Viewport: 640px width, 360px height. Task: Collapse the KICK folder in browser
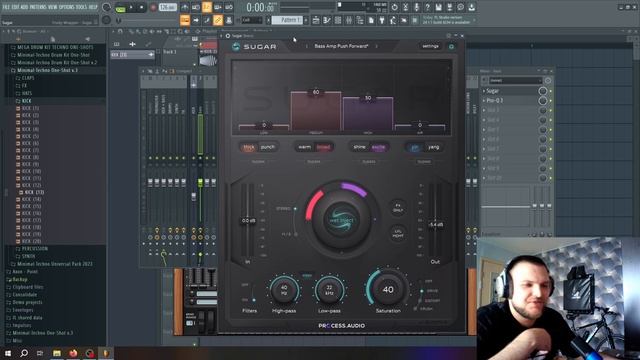(x=26, y=101)
